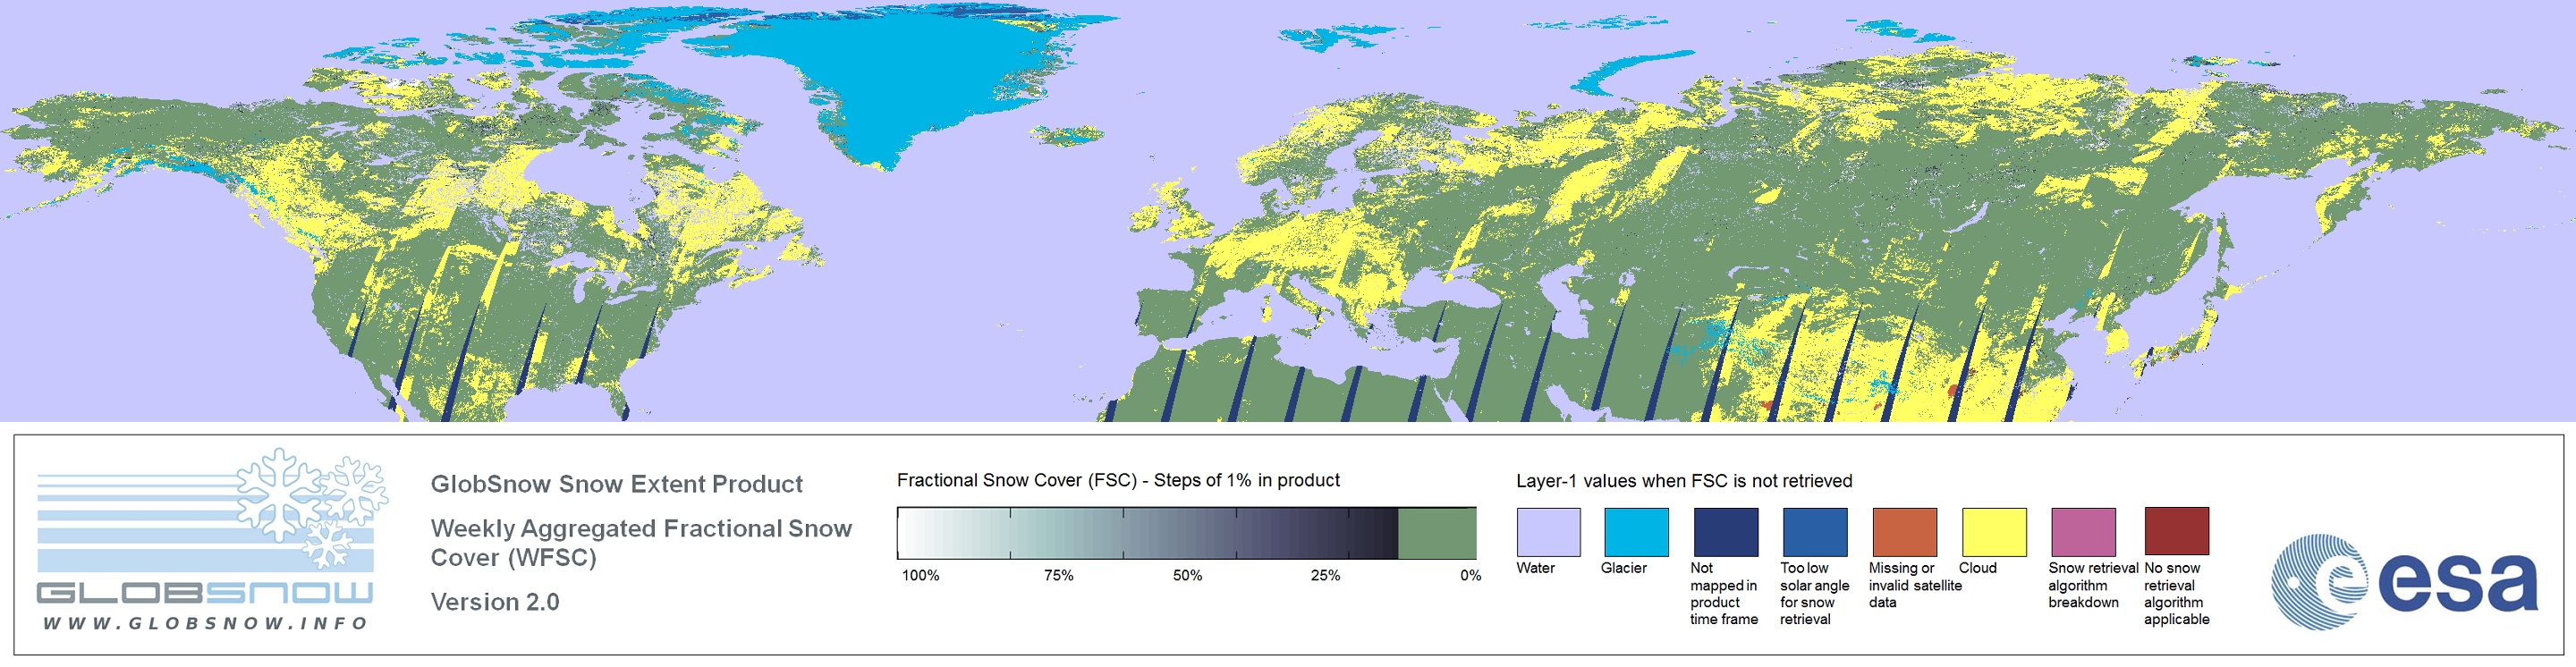Click the green 0% snow cover block
The image size is (2576, 667).
1437,533
